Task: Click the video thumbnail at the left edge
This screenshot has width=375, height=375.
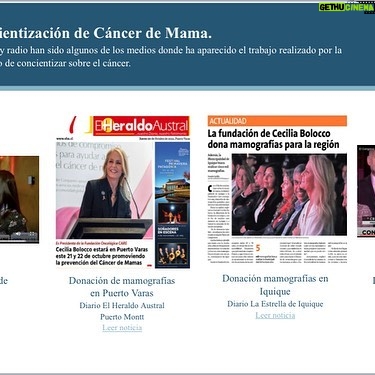Action: 19,199
